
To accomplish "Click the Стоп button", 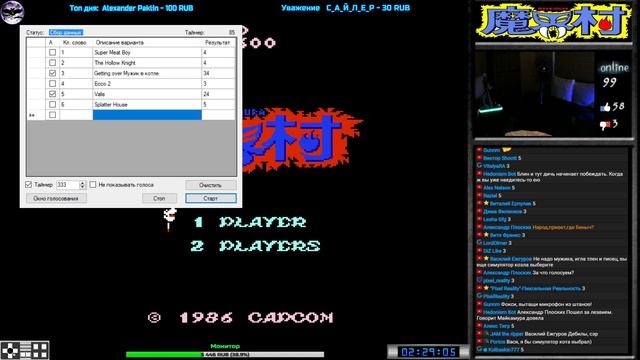I will pos(160,198).
